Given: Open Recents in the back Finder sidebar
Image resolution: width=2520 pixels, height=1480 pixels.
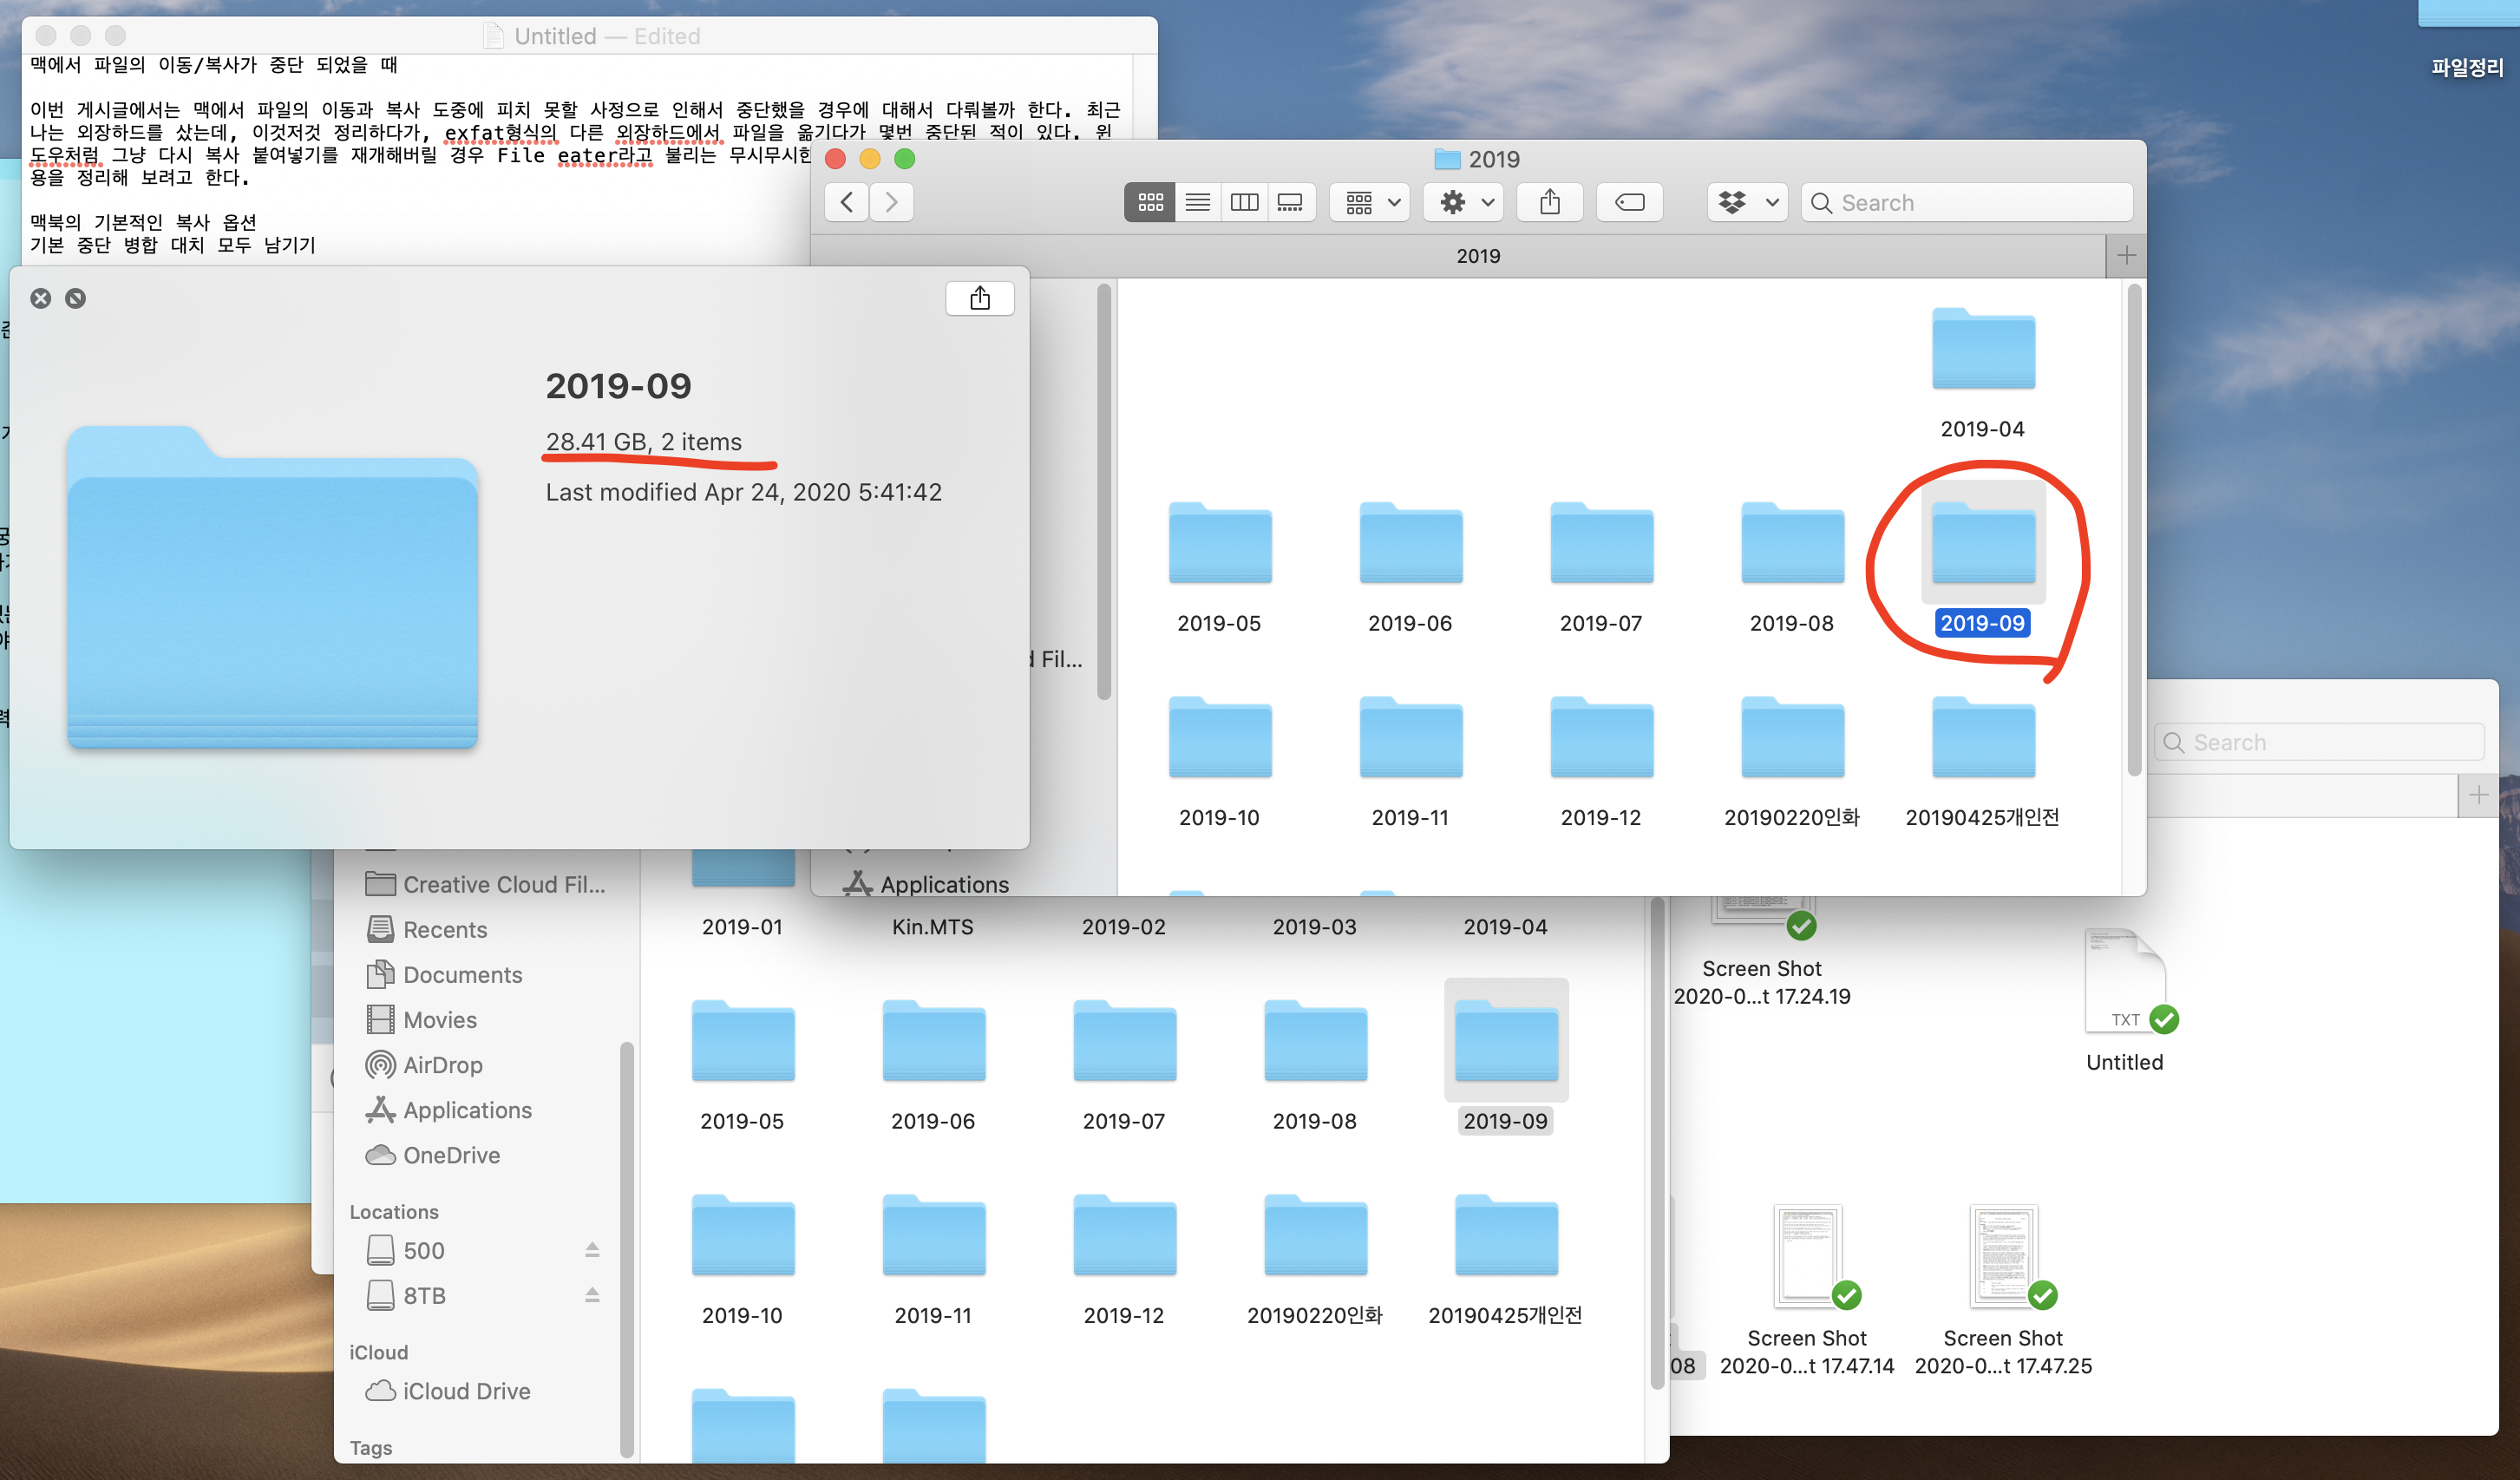Looking at the screenshot, I should [427, 929].
